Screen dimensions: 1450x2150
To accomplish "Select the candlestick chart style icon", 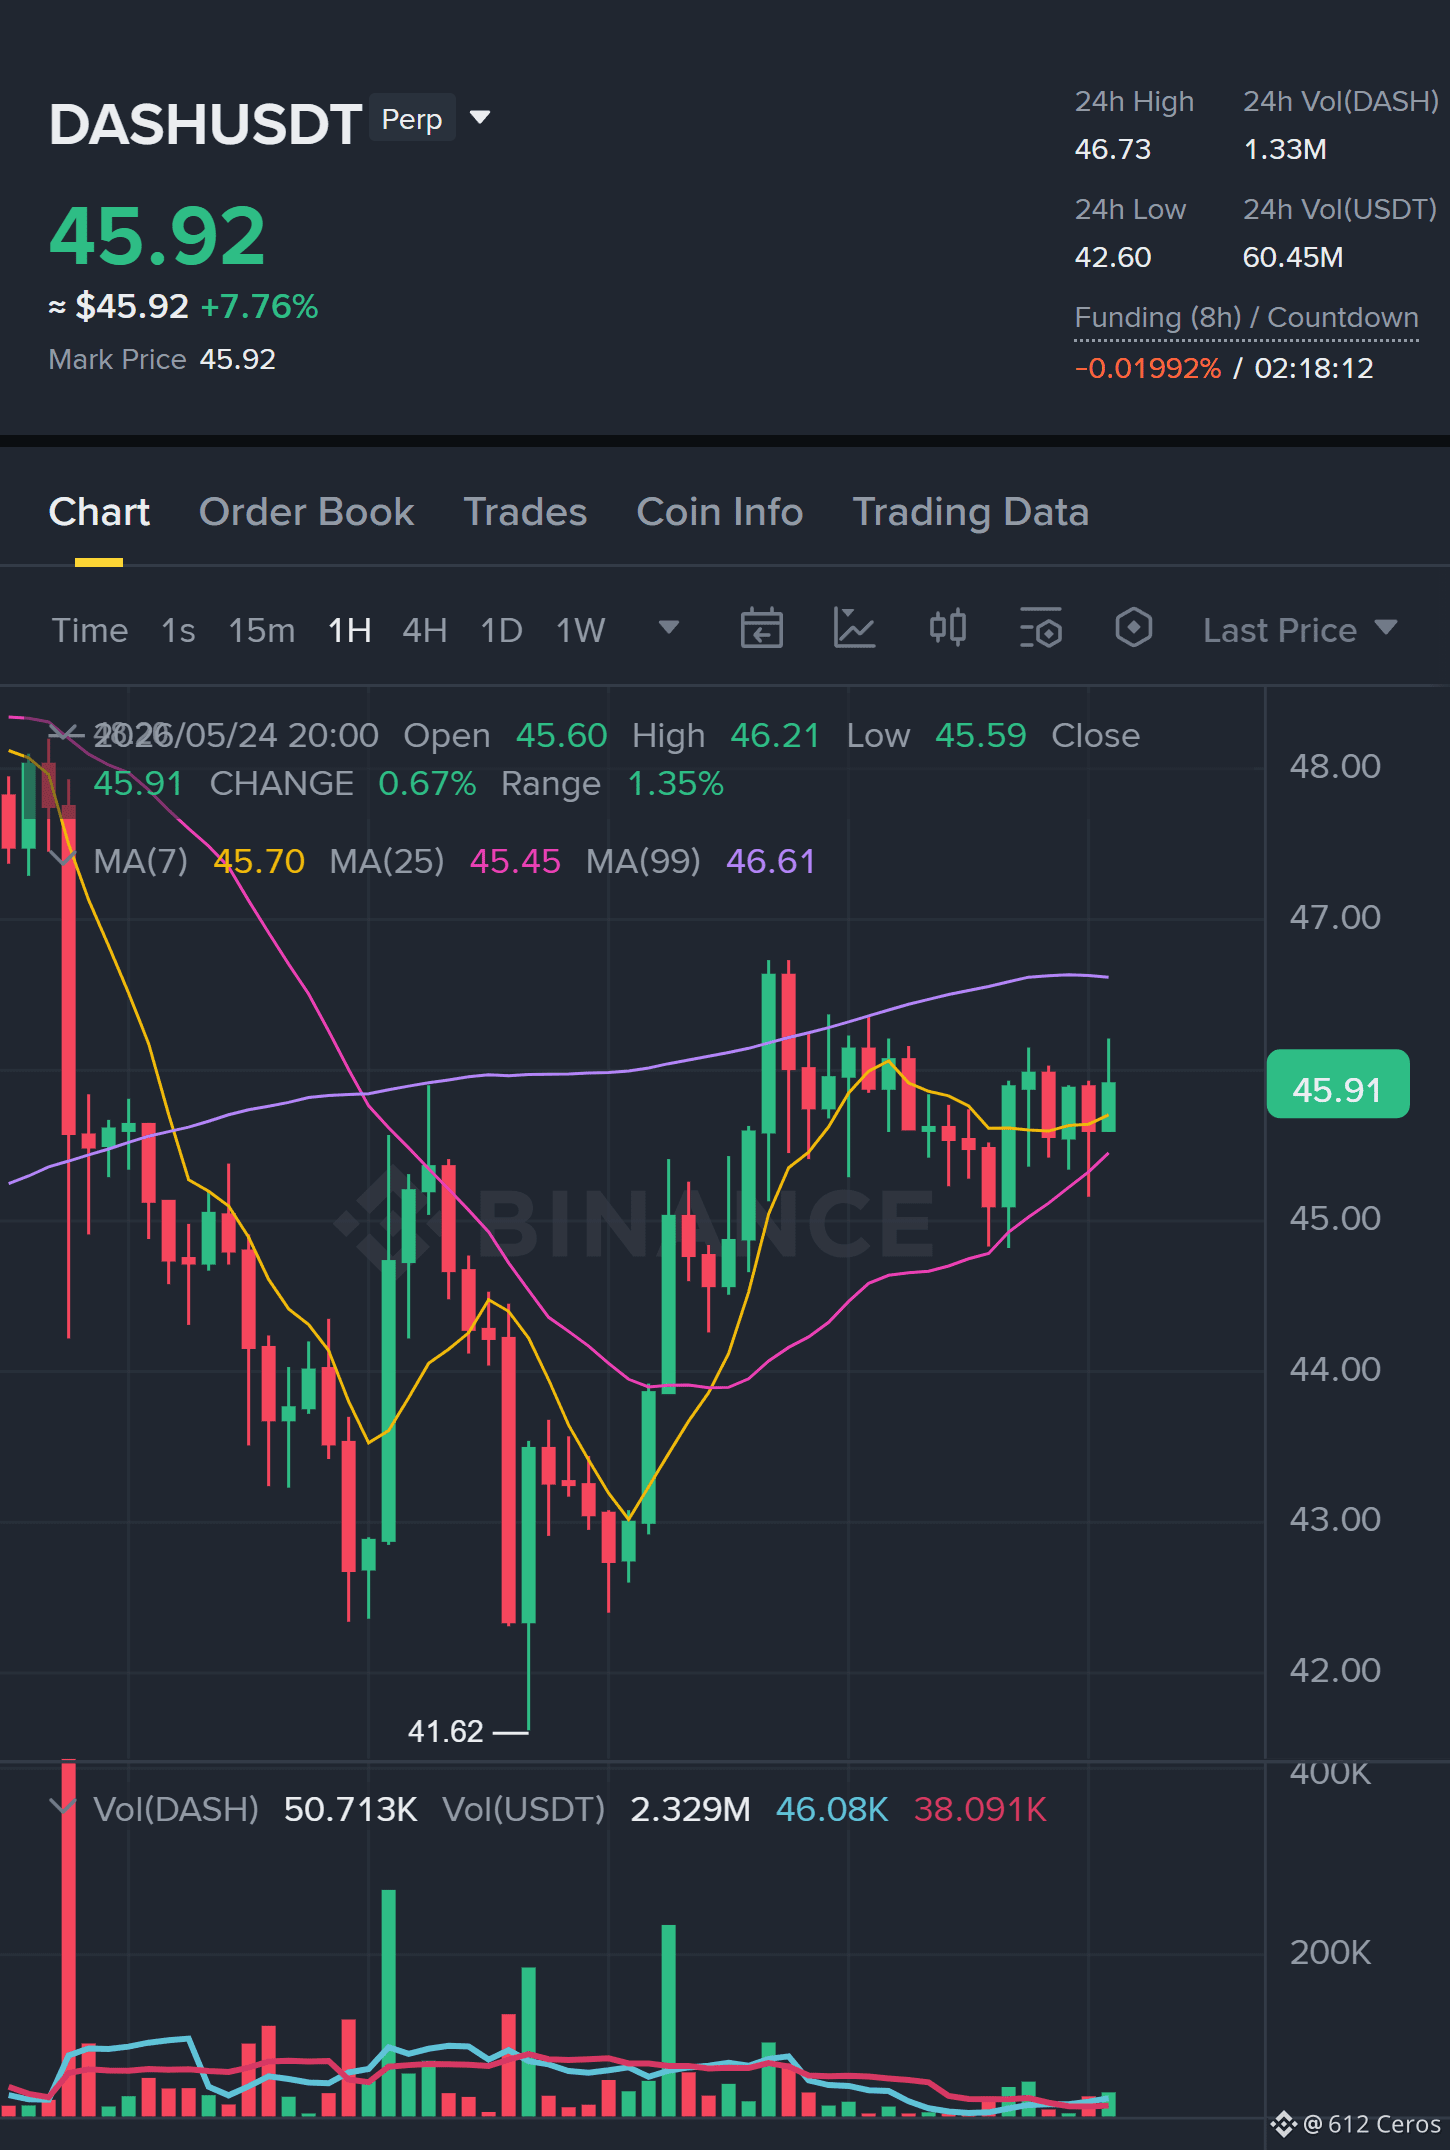I will [x=947, y=629].
